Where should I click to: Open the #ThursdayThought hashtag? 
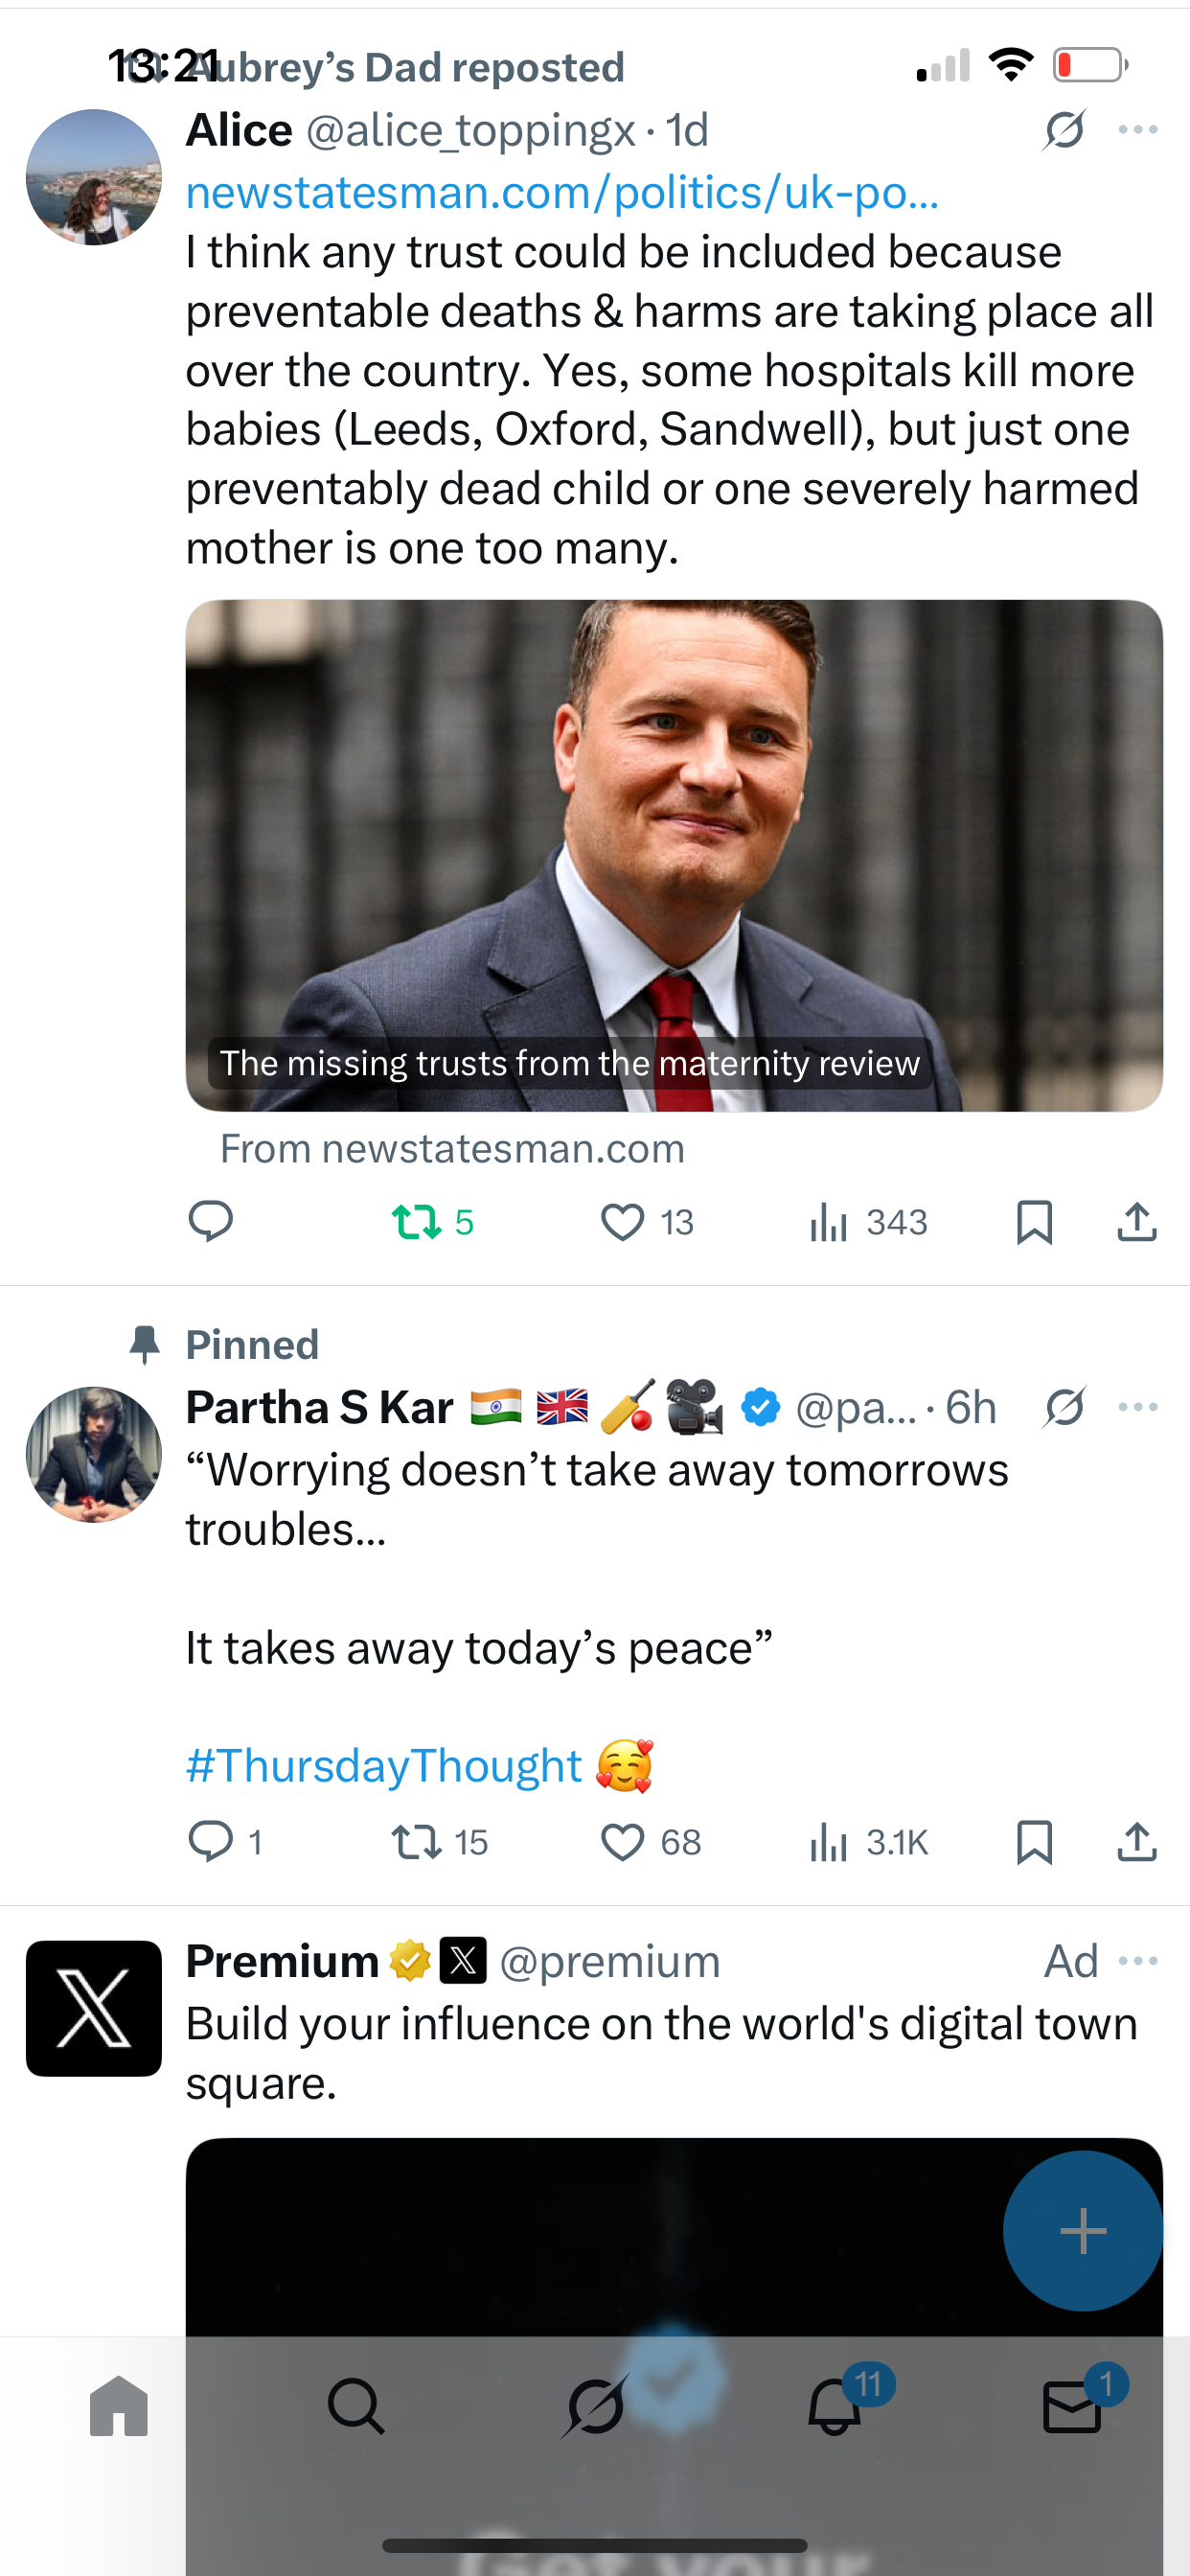[384, 1765]
